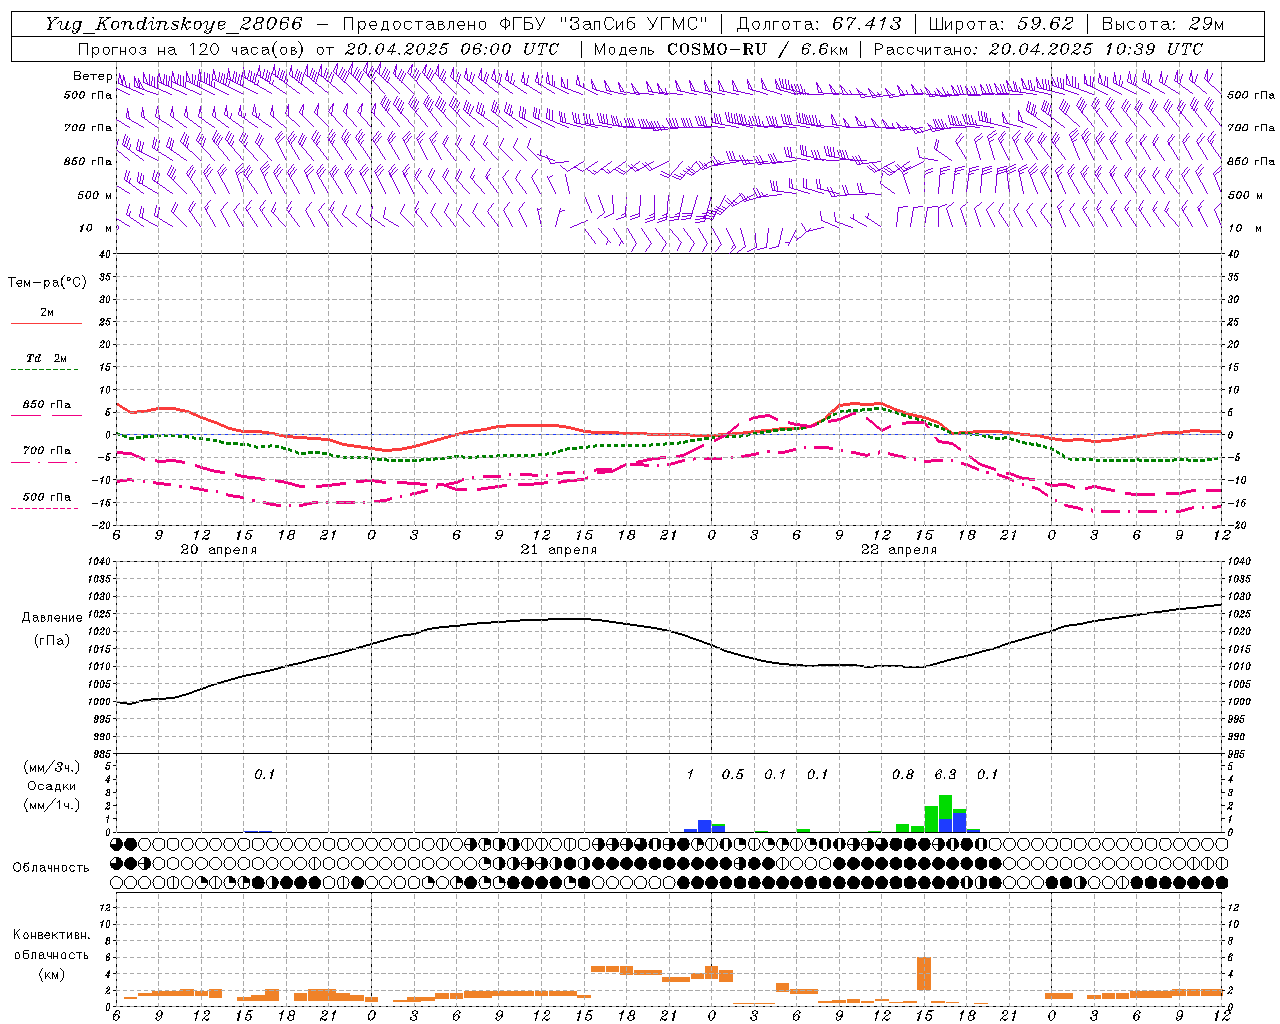The width and height of the screenshot is (1280, 1024).
Task: Click the Давление pressure panel label
Action: click(52, 618)
